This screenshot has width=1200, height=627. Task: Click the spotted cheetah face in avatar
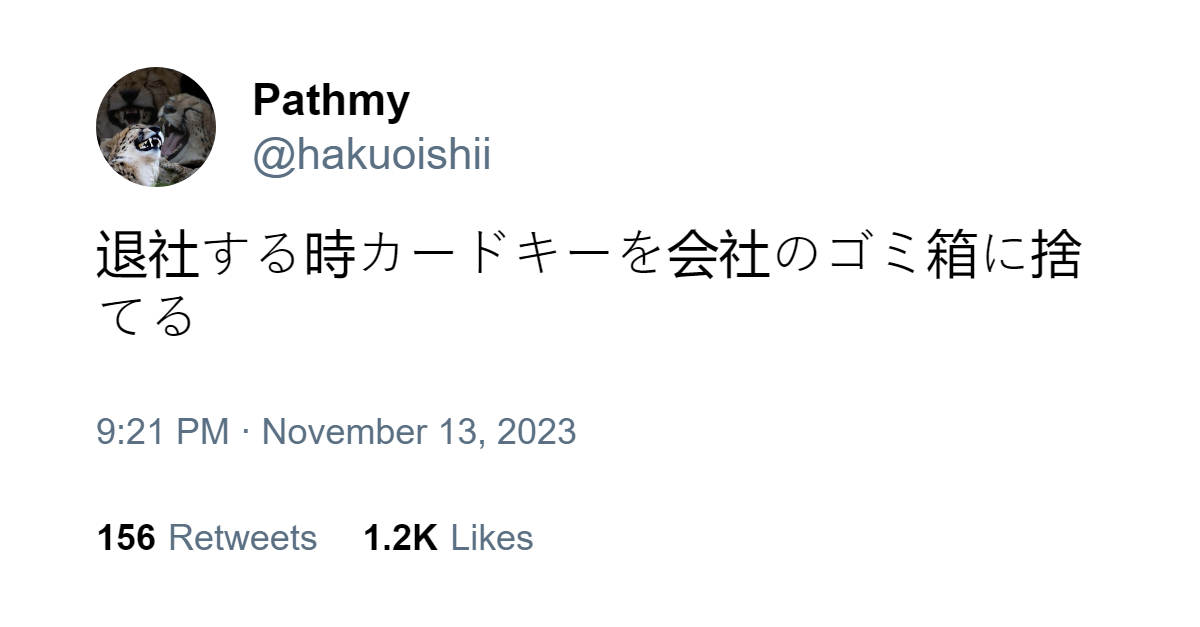pyautogui.click(x=137, y=148)
